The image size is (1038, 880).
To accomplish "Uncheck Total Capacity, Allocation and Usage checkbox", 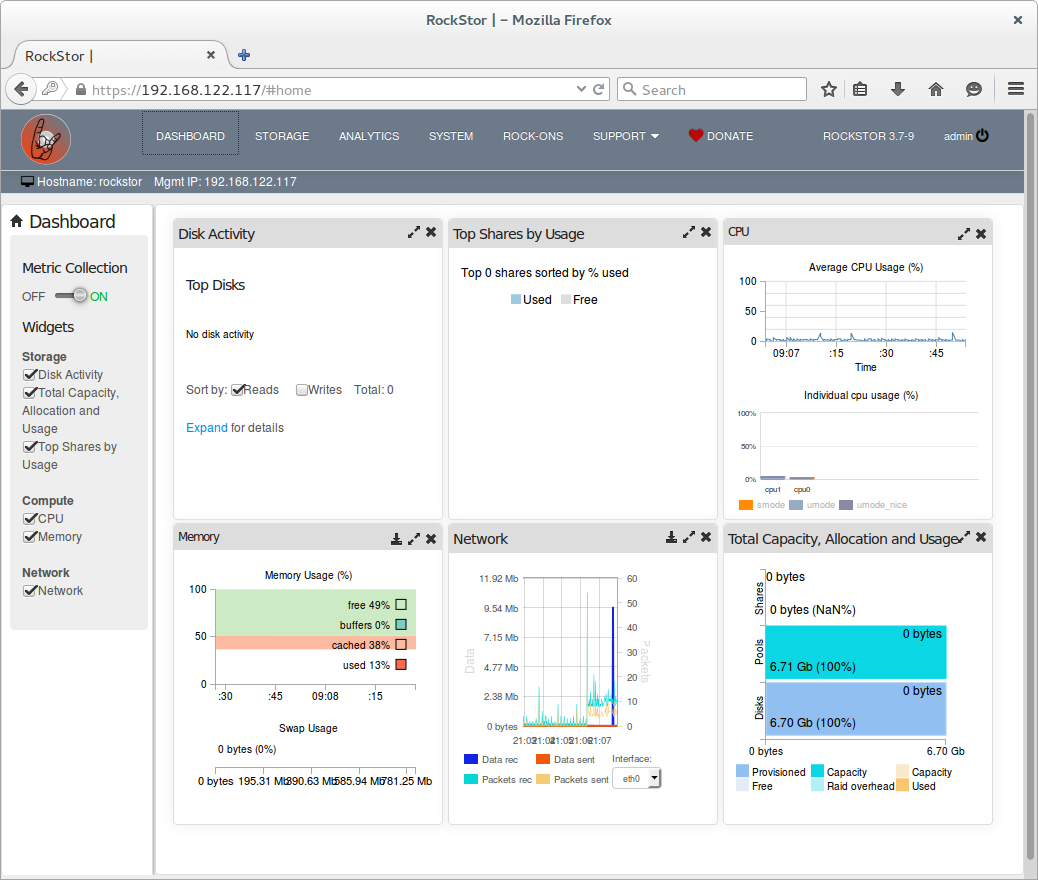I will pyautogui.click(x=30, y=393).
